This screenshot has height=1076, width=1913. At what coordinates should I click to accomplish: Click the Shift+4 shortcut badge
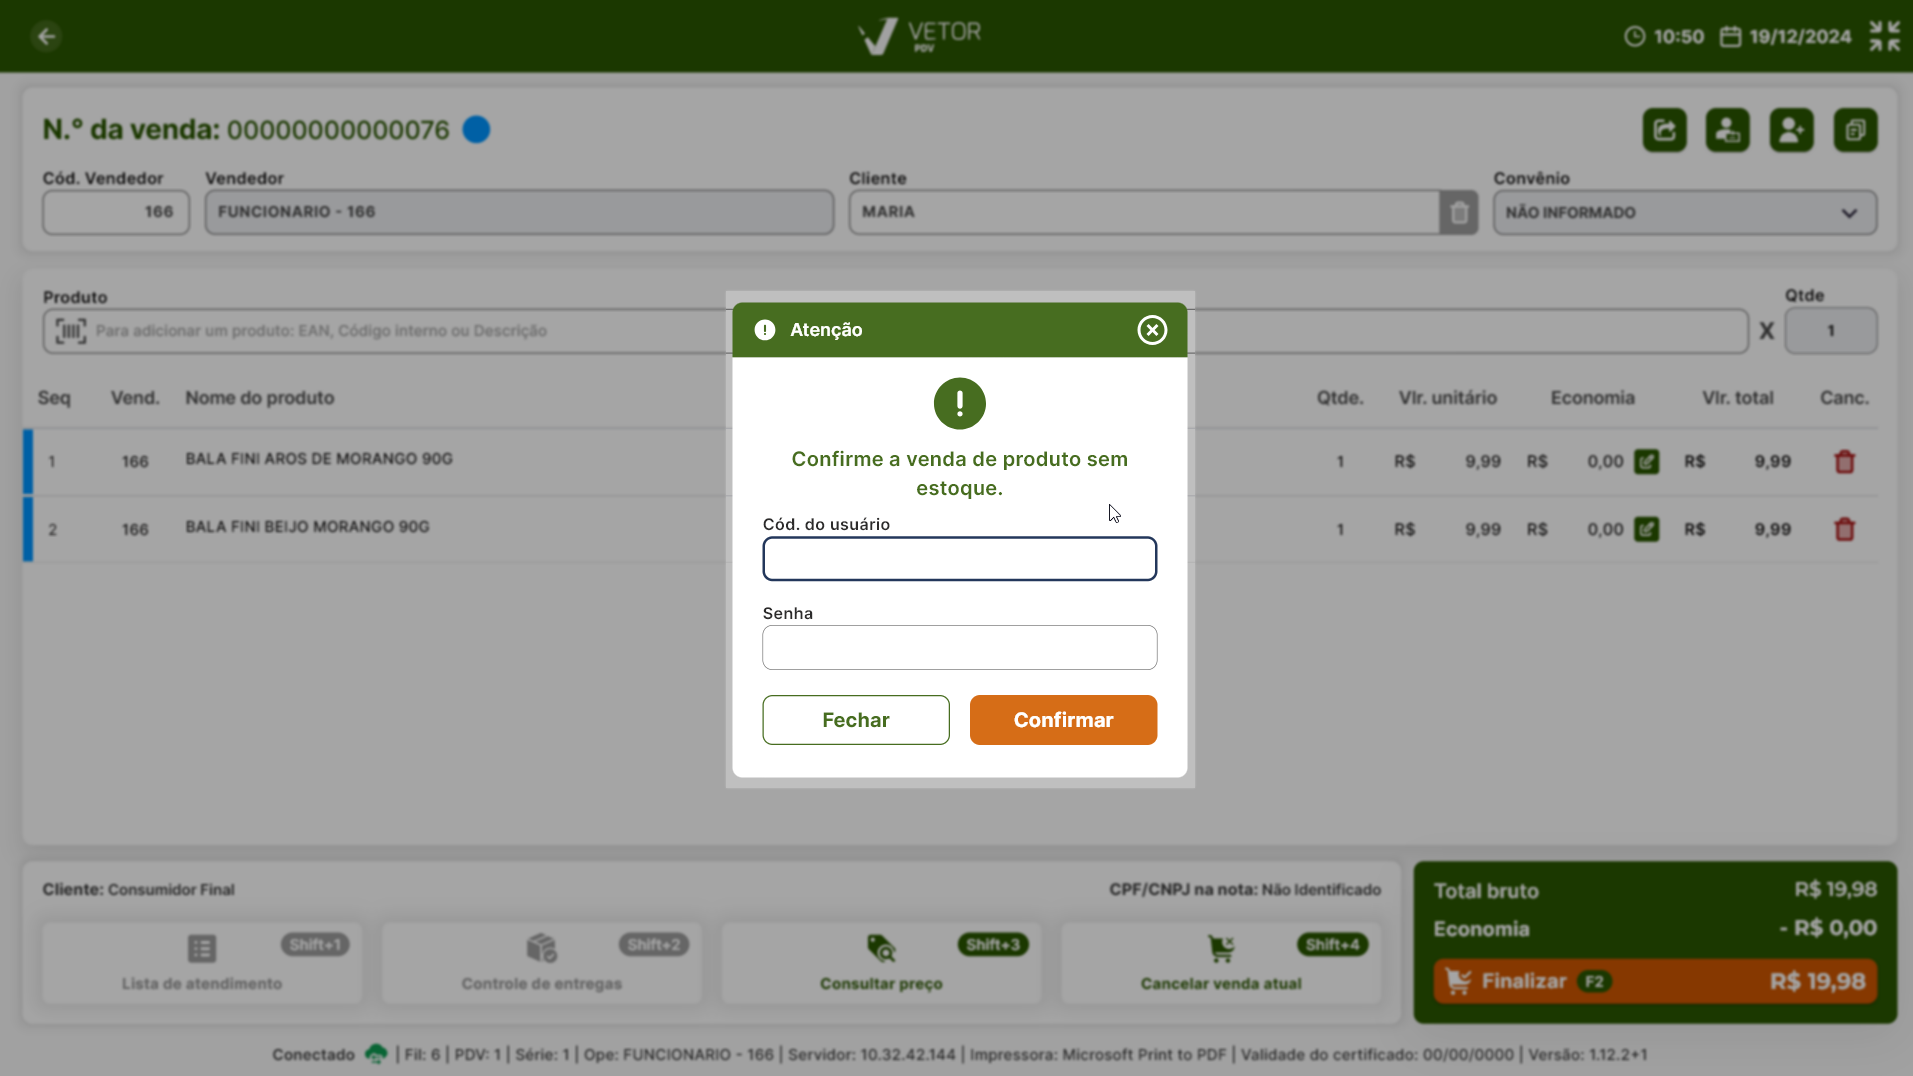[x=1332, y=945]
